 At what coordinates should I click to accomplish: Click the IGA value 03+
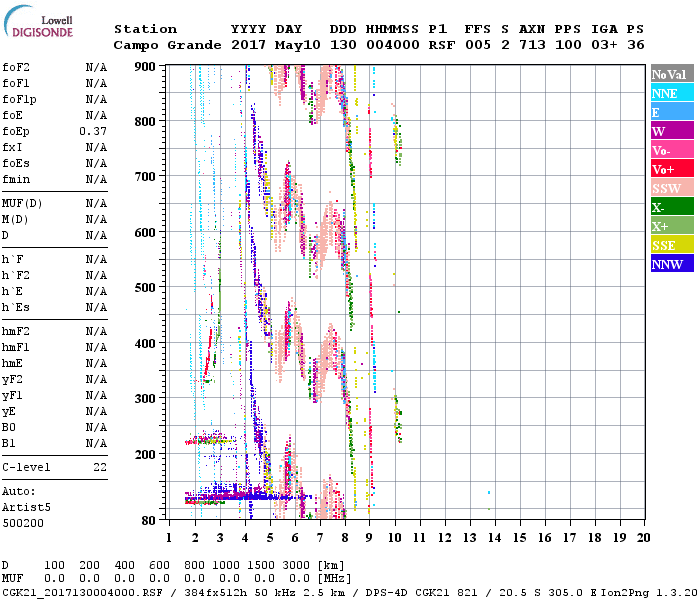coord(604,45)
